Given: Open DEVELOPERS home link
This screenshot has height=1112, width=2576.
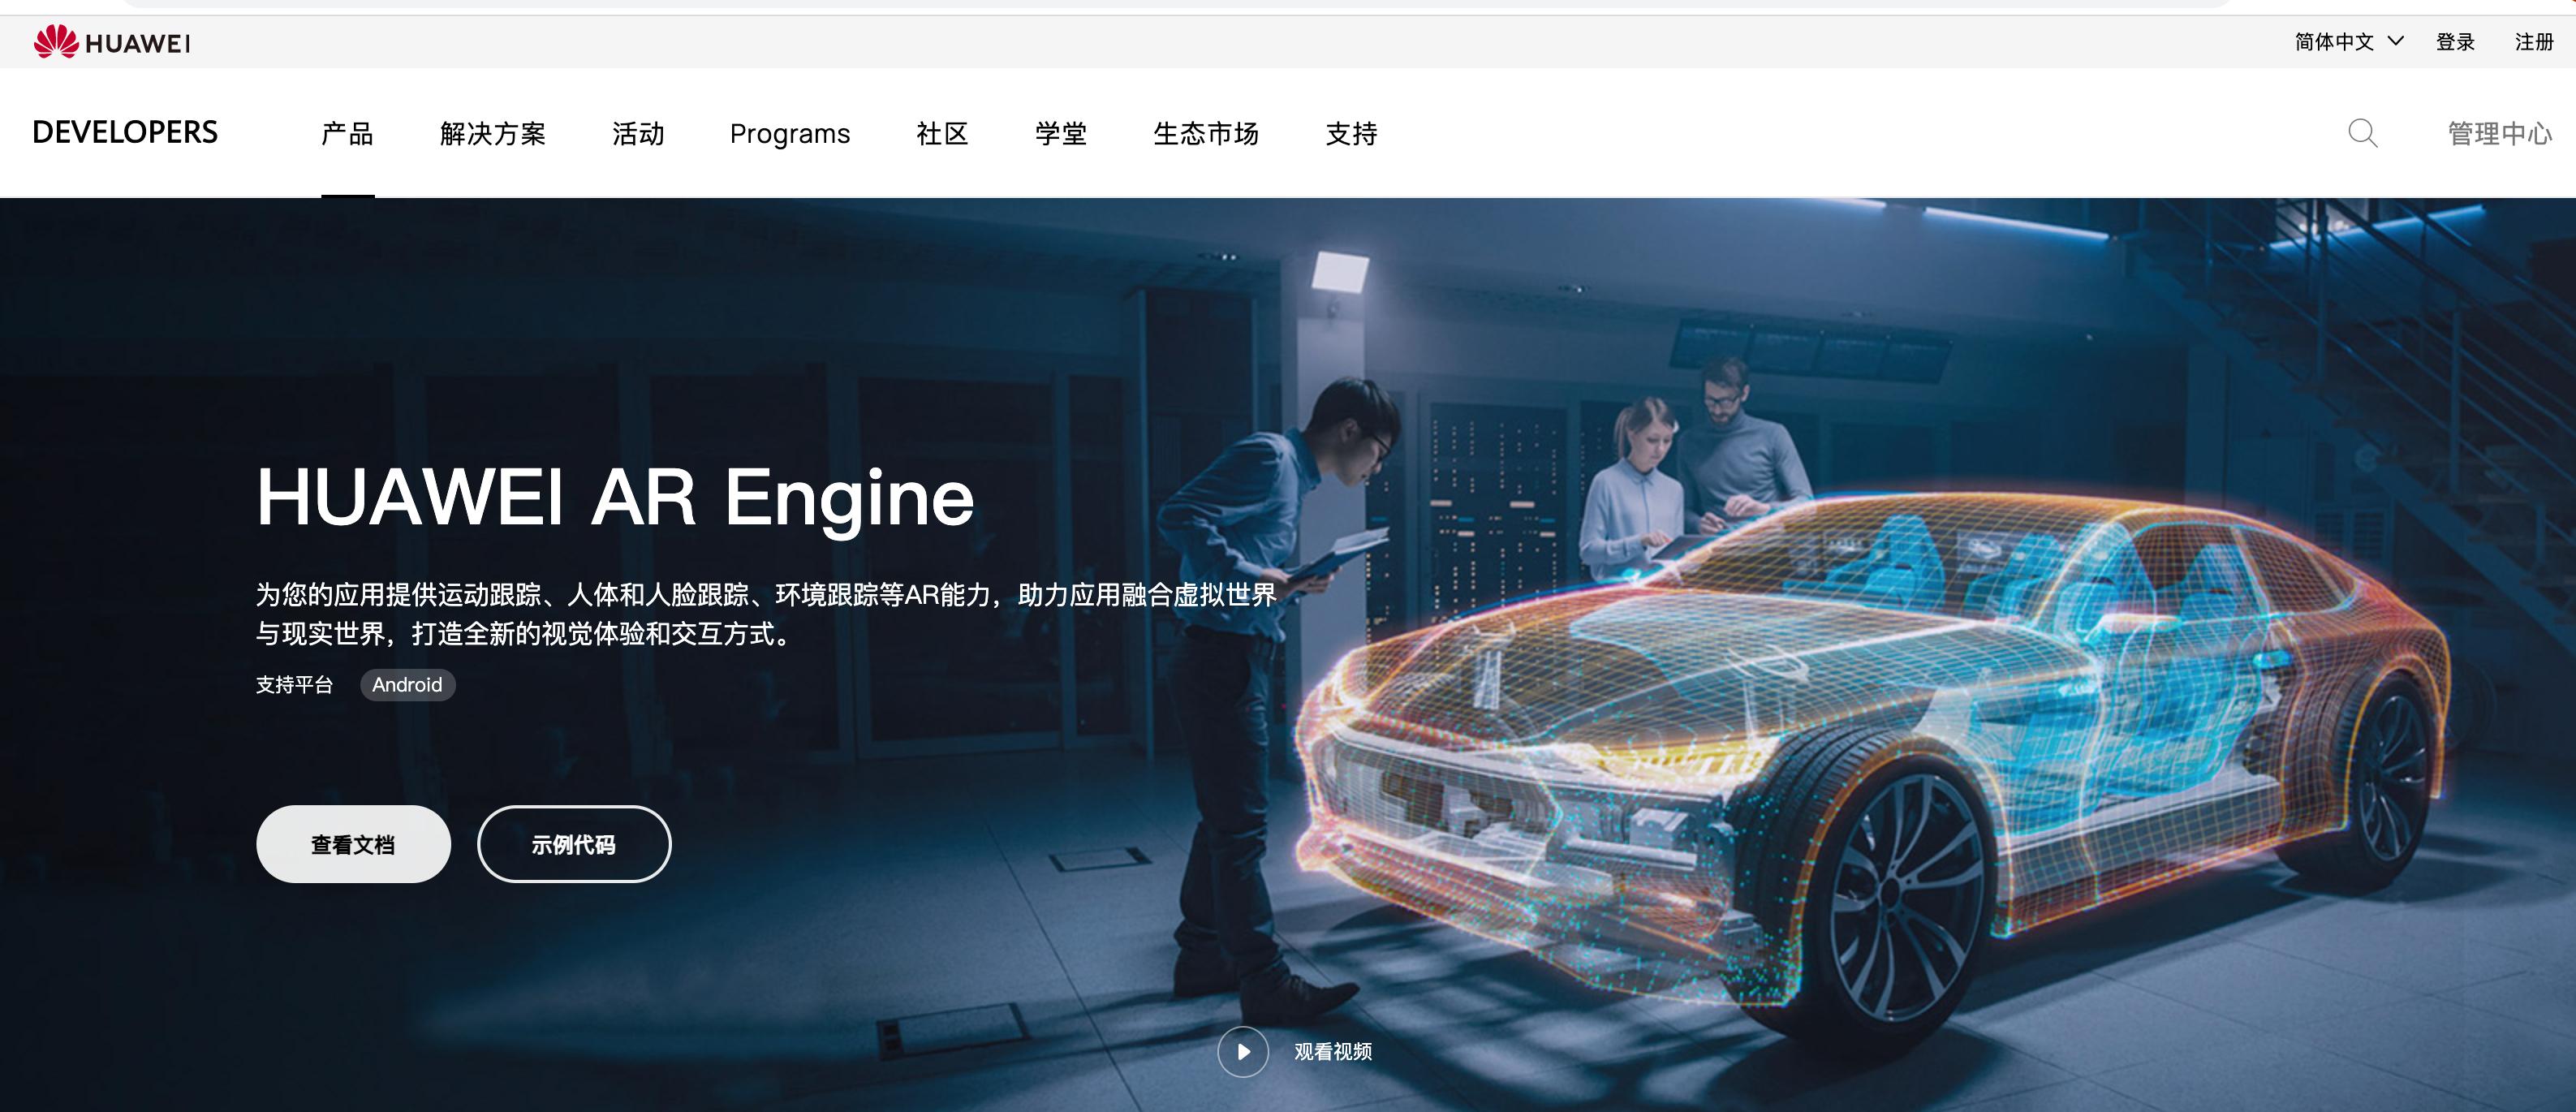Looking at the screenshot, I should 125,132.
